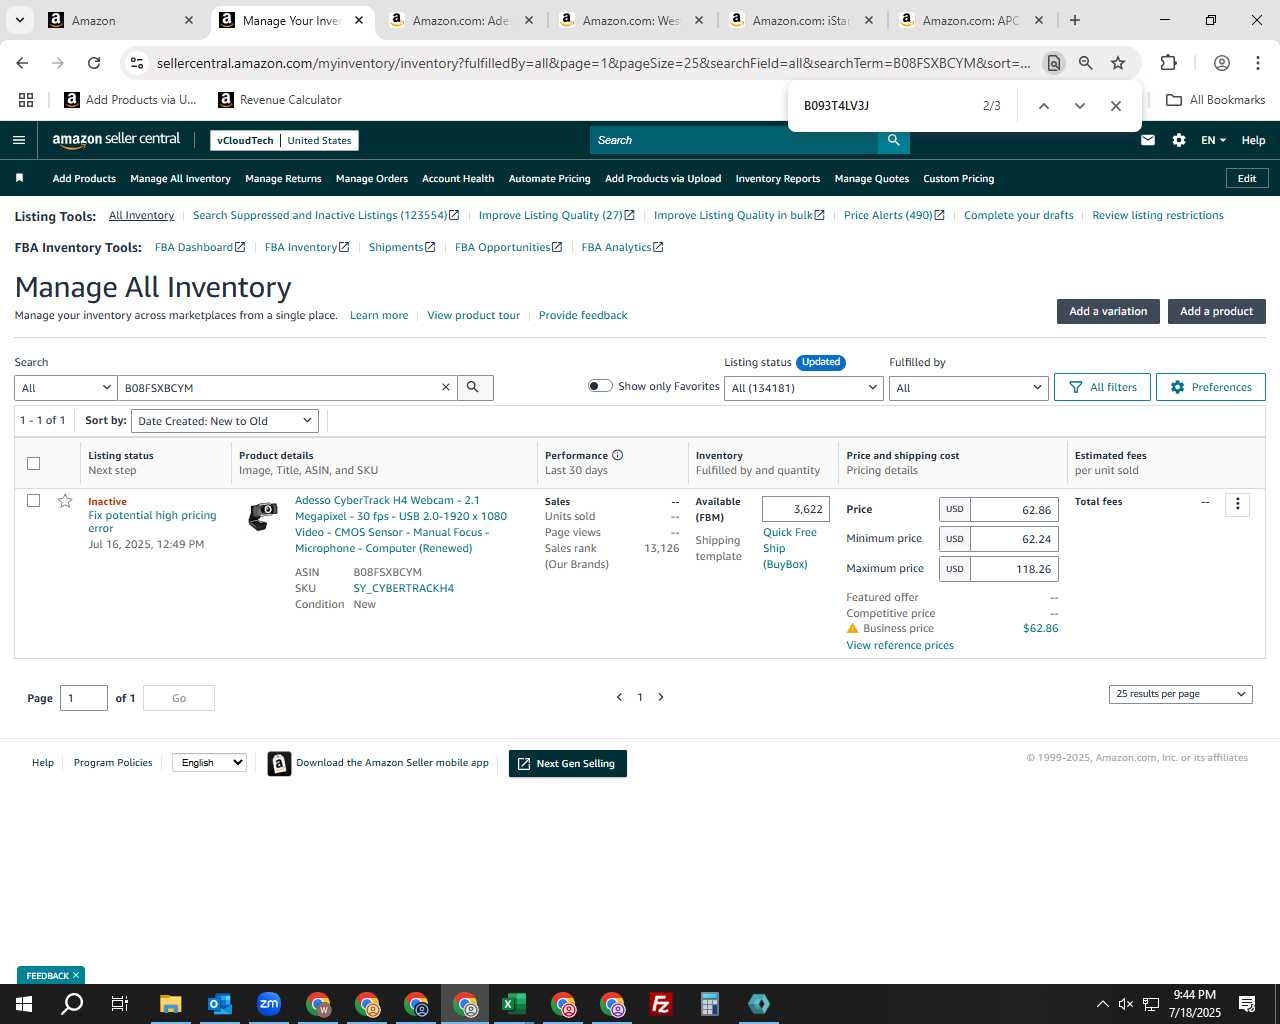Go to next find-in-page result arrow

1080,106
